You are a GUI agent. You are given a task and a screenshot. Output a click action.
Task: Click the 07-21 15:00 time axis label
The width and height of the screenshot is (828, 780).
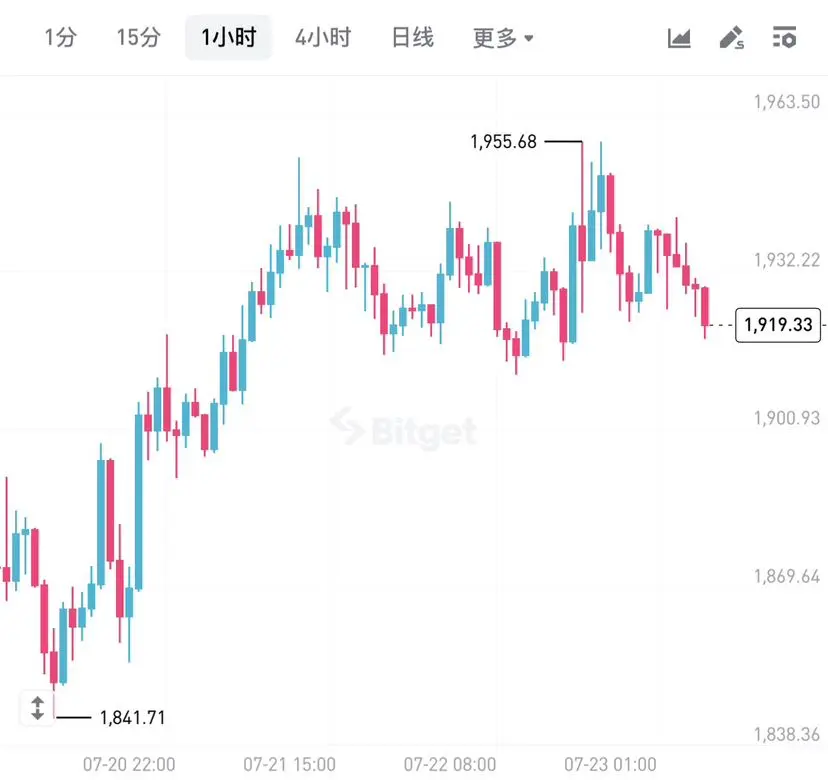289,764
